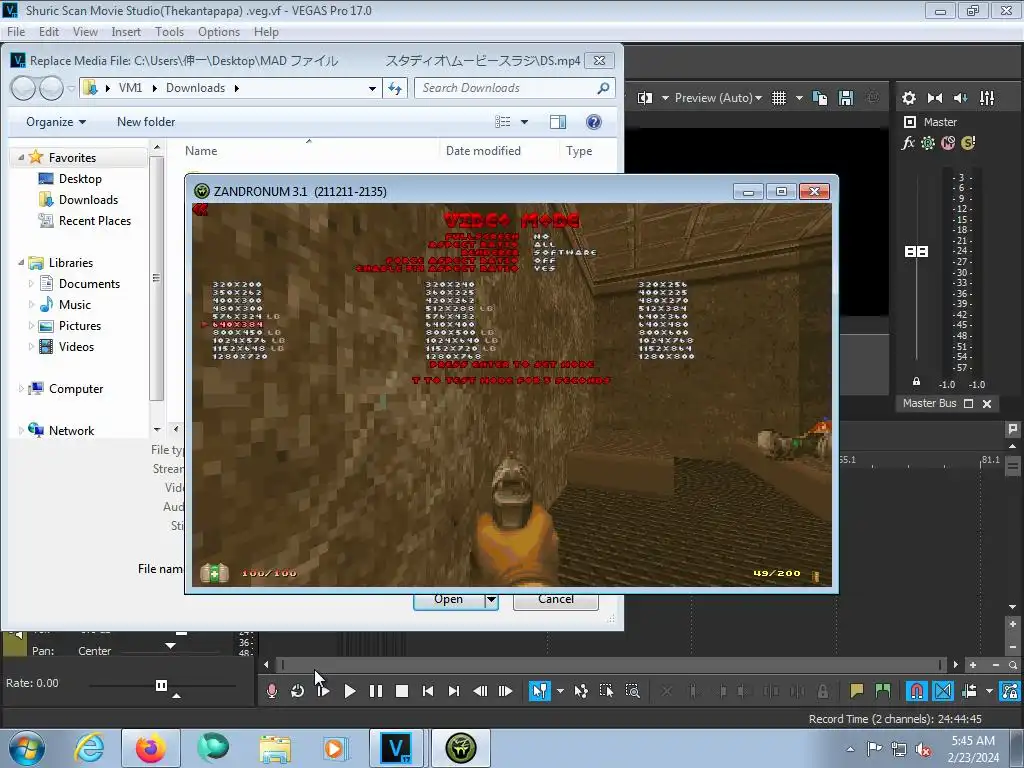Open Overlays dropdown arrow beside grid
The height and width of the screenshot is (768, 1024).
click(x=799, y=98)
